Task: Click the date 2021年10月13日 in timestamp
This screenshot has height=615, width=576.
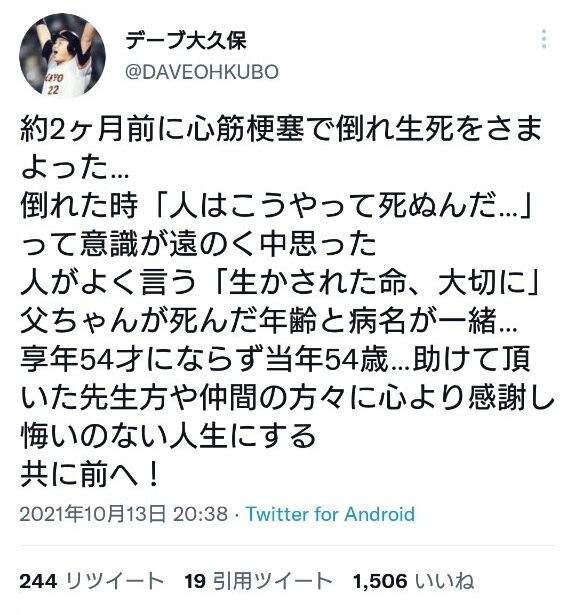Action: tap(92, 514)
